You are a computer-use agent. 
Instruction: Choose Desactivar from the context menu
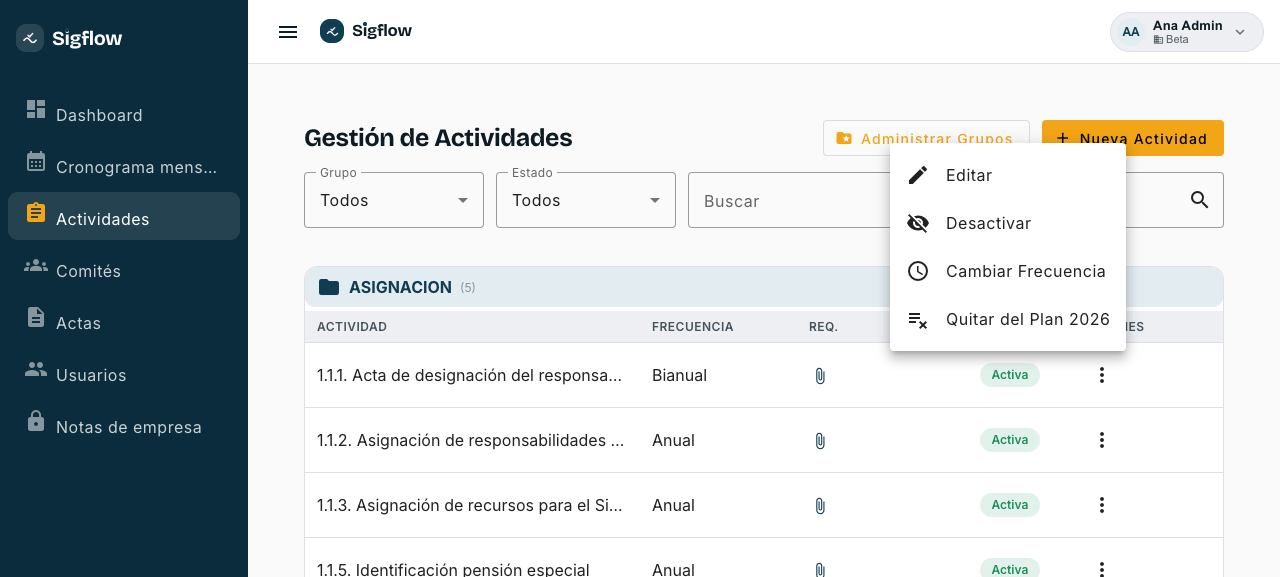(x=1008, y=223)
